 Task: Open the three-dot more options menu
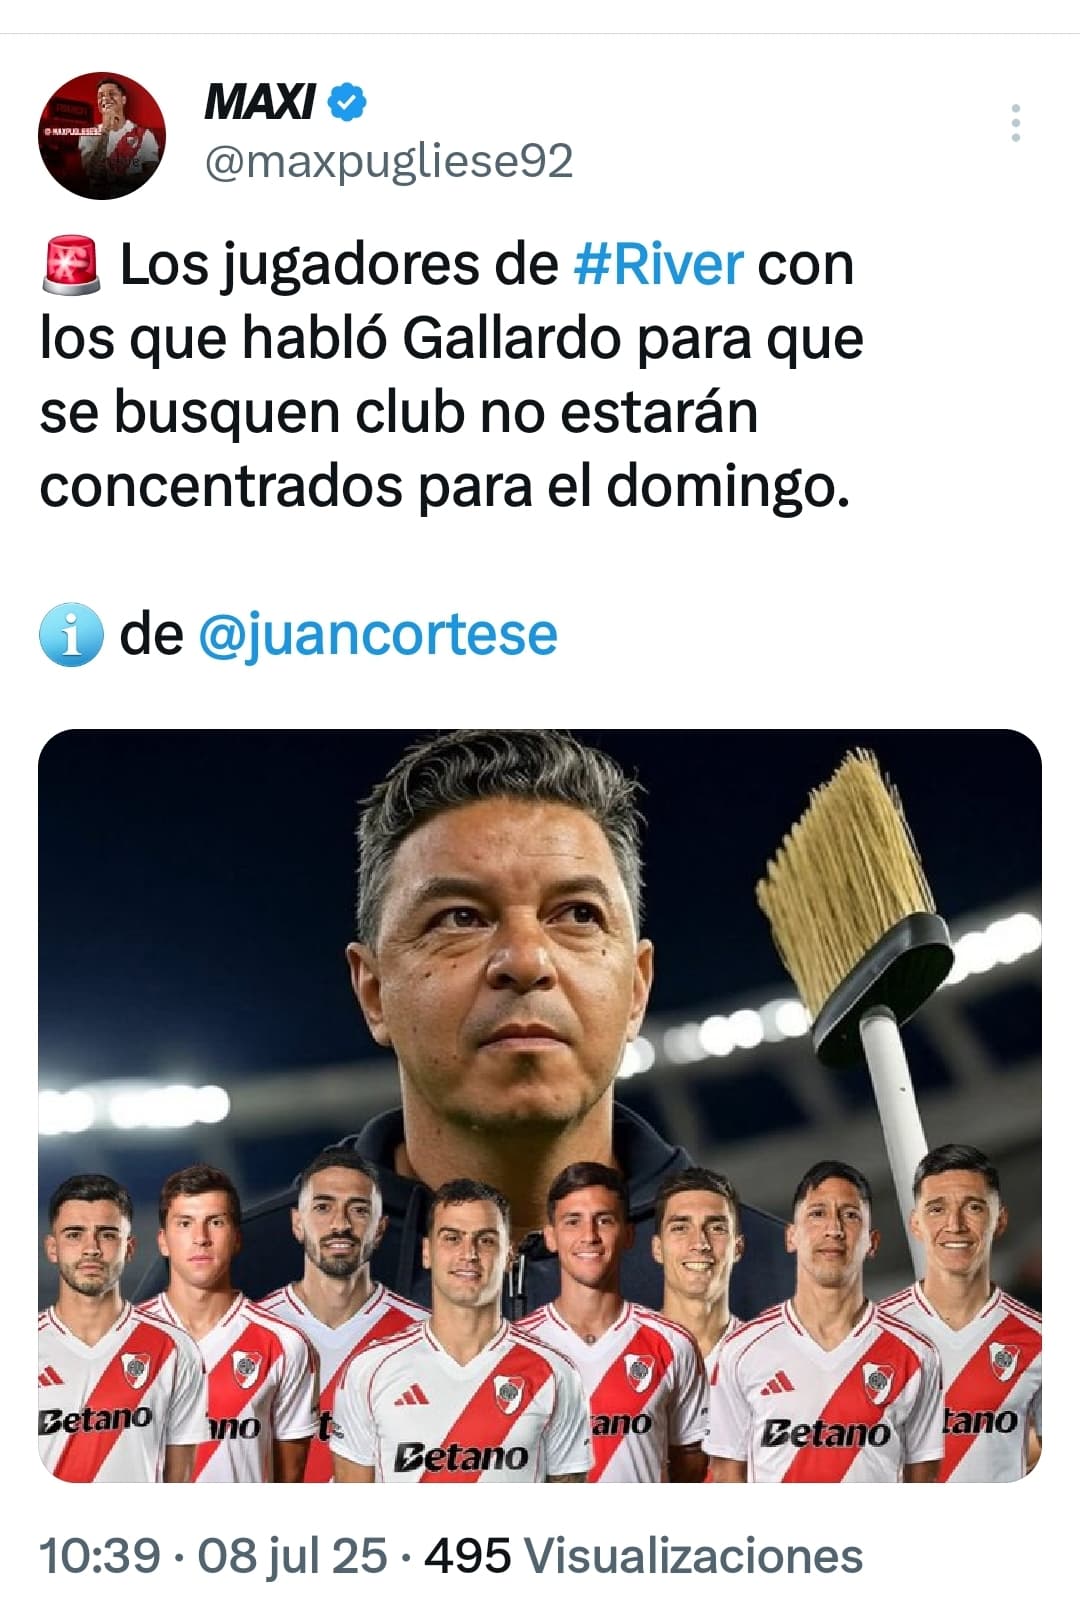pyautogui.click(x=1015, y=123)
